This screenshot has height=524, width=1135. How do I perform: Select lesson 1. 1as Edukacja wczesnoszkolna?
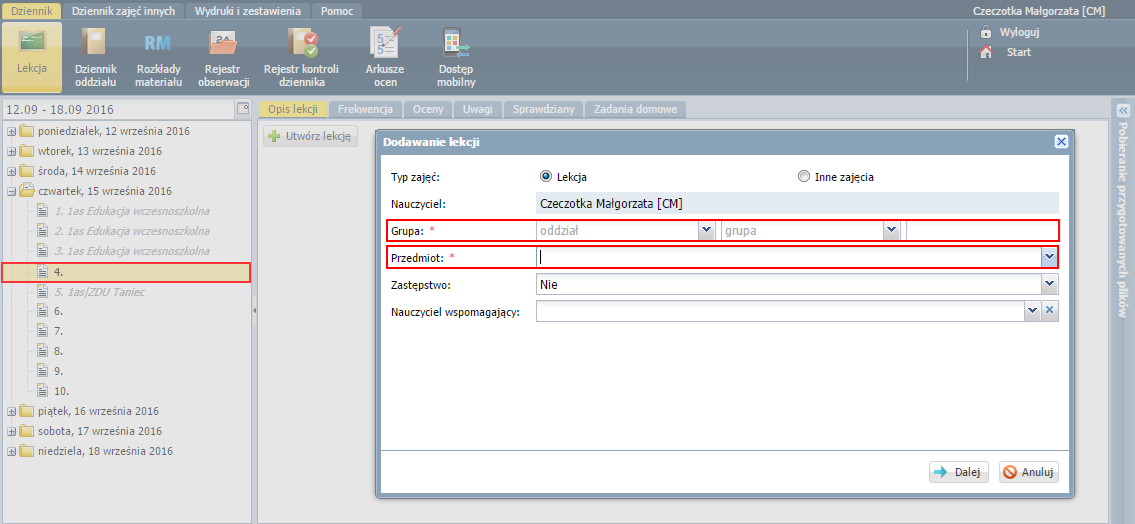point(132,211)
